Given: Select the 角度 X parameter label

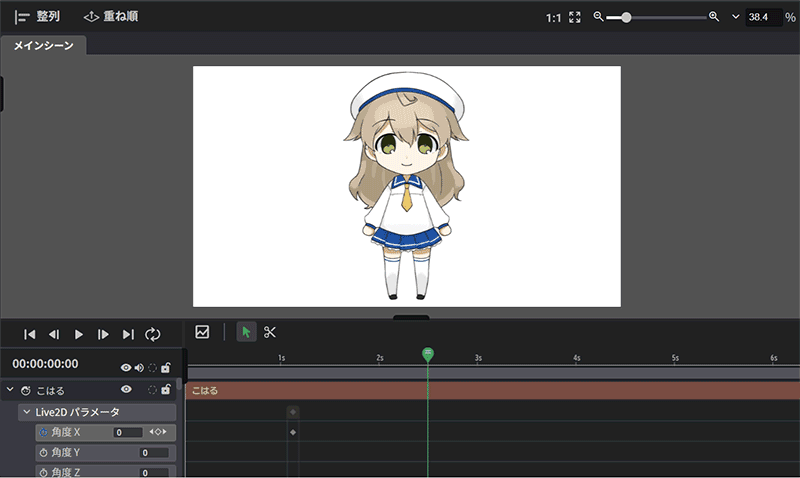Looking at the screenshot, I should point(66,433).
